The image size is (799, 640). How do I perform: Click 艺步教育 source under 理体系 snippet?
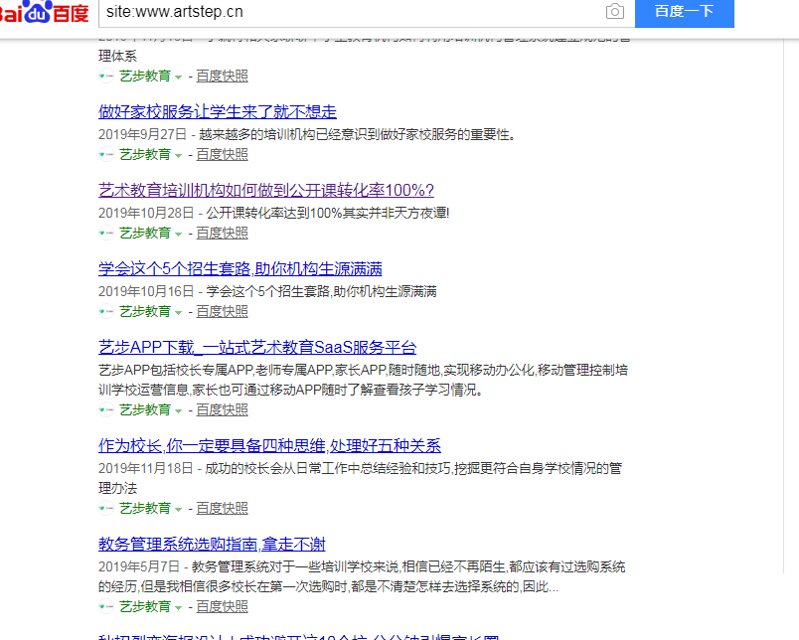pos(145,76)
